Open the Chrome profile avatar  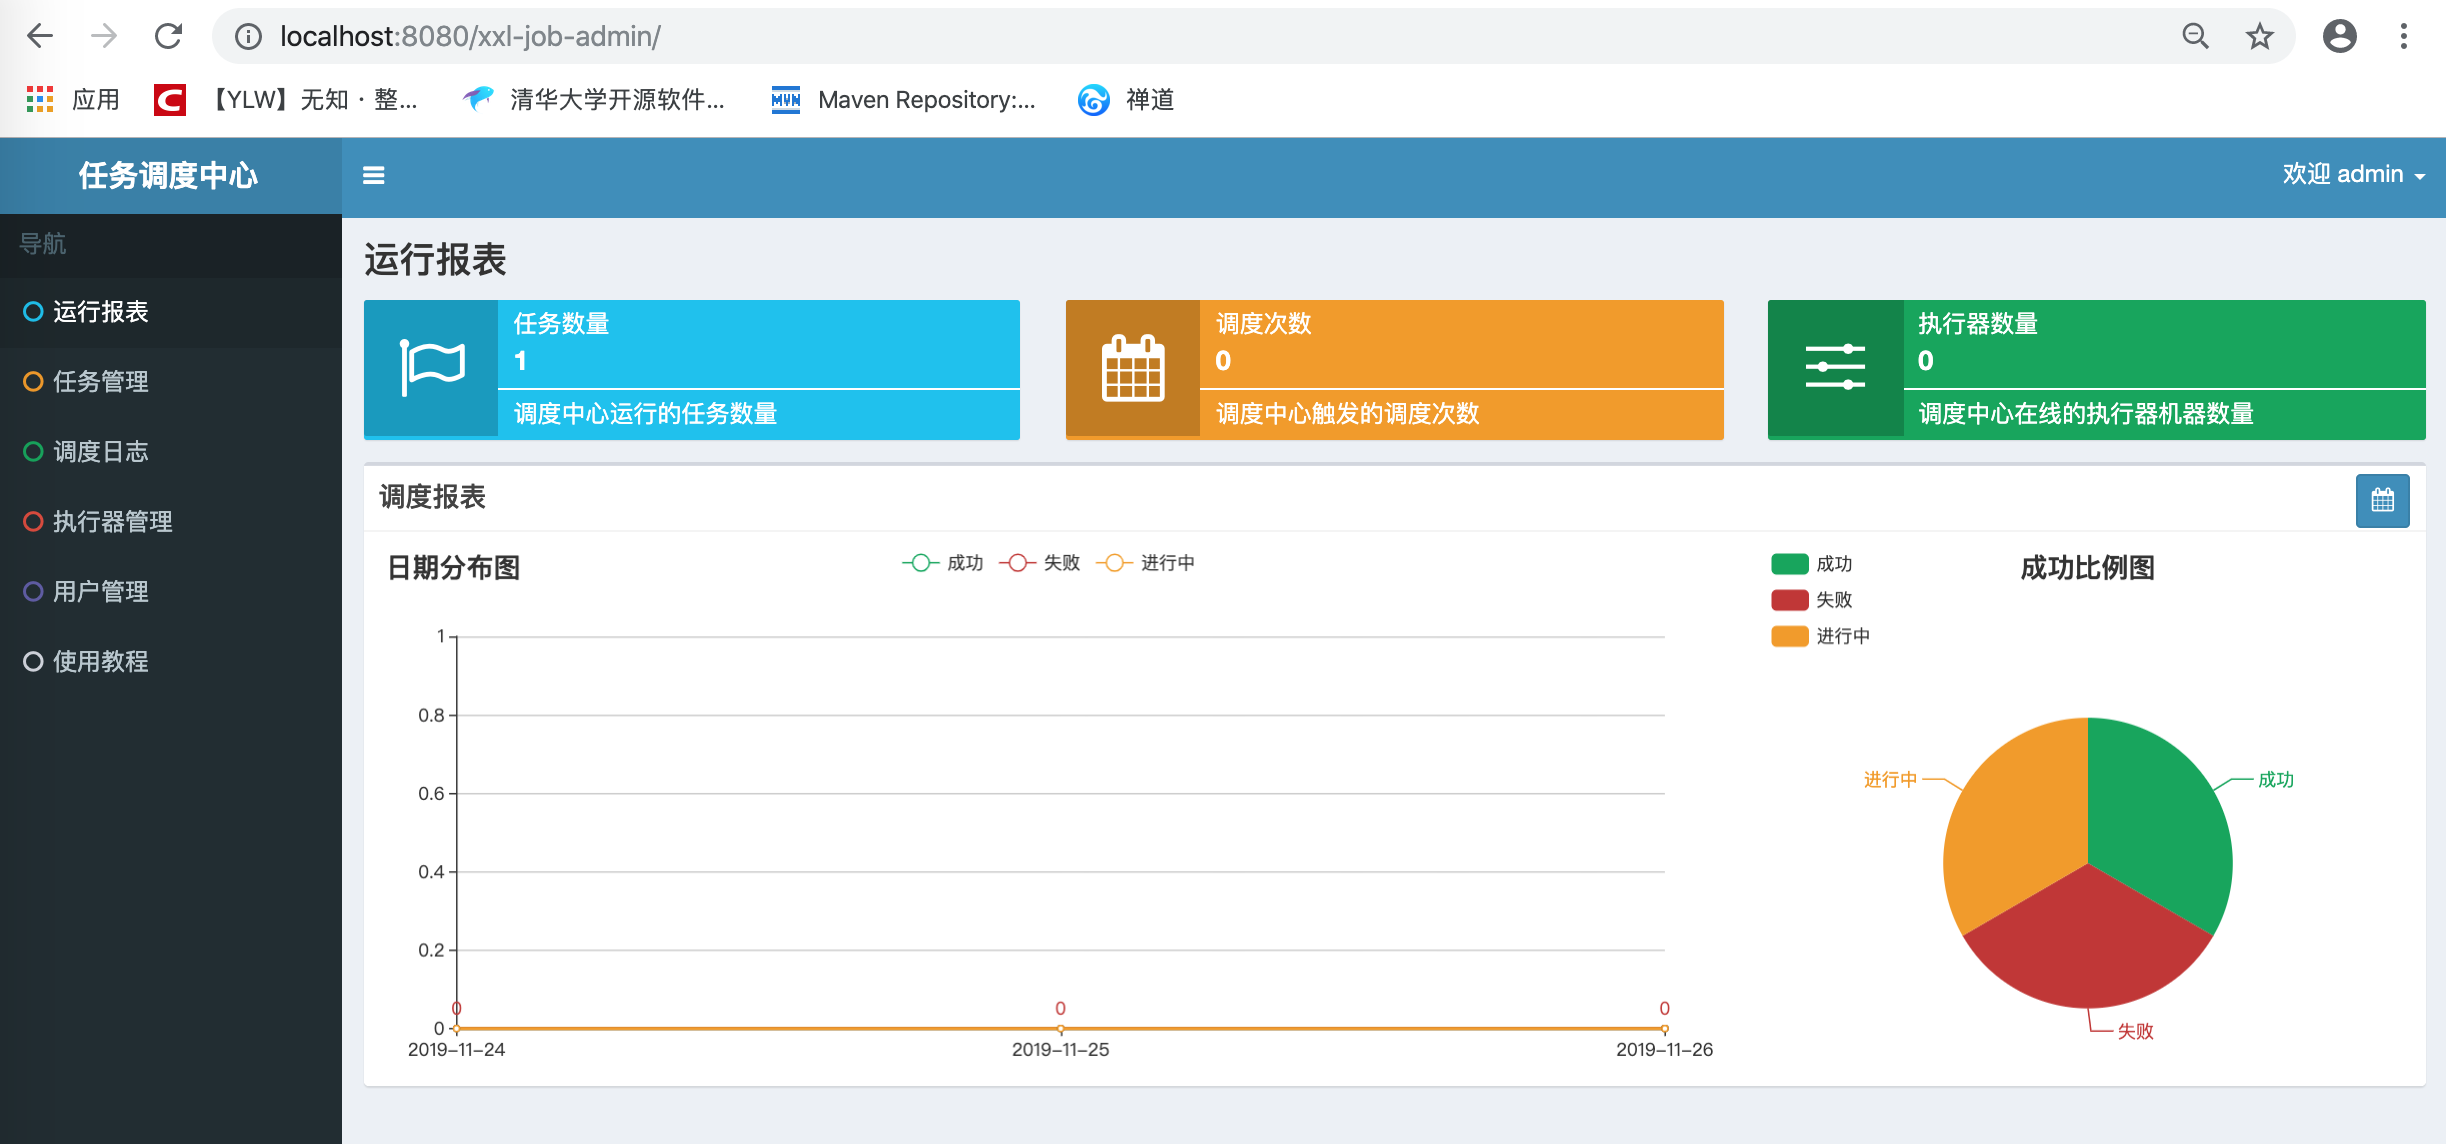click(2340, 37)
